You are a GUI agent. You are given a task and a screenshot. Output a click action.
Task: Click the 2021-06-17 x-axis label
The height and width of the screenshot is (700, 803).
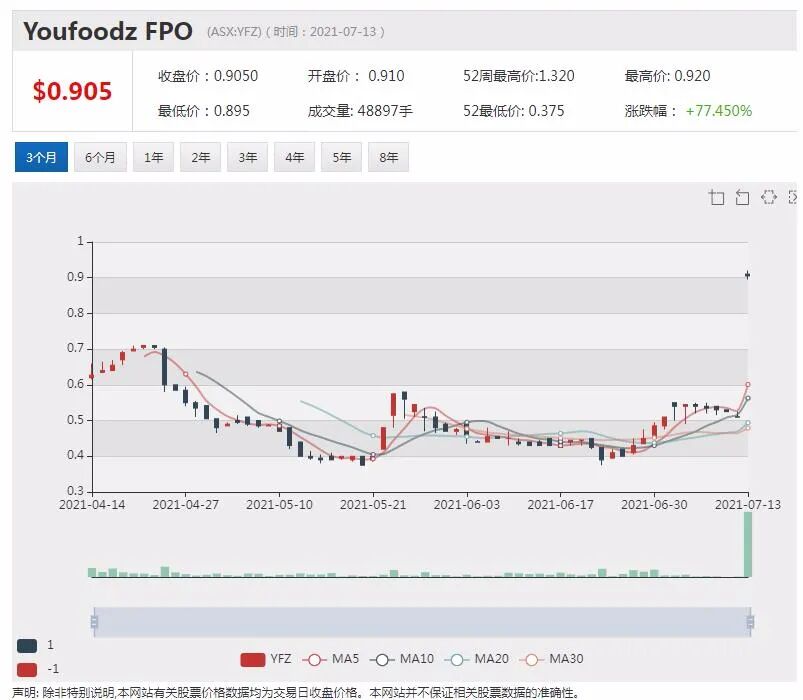pos(560,505)
